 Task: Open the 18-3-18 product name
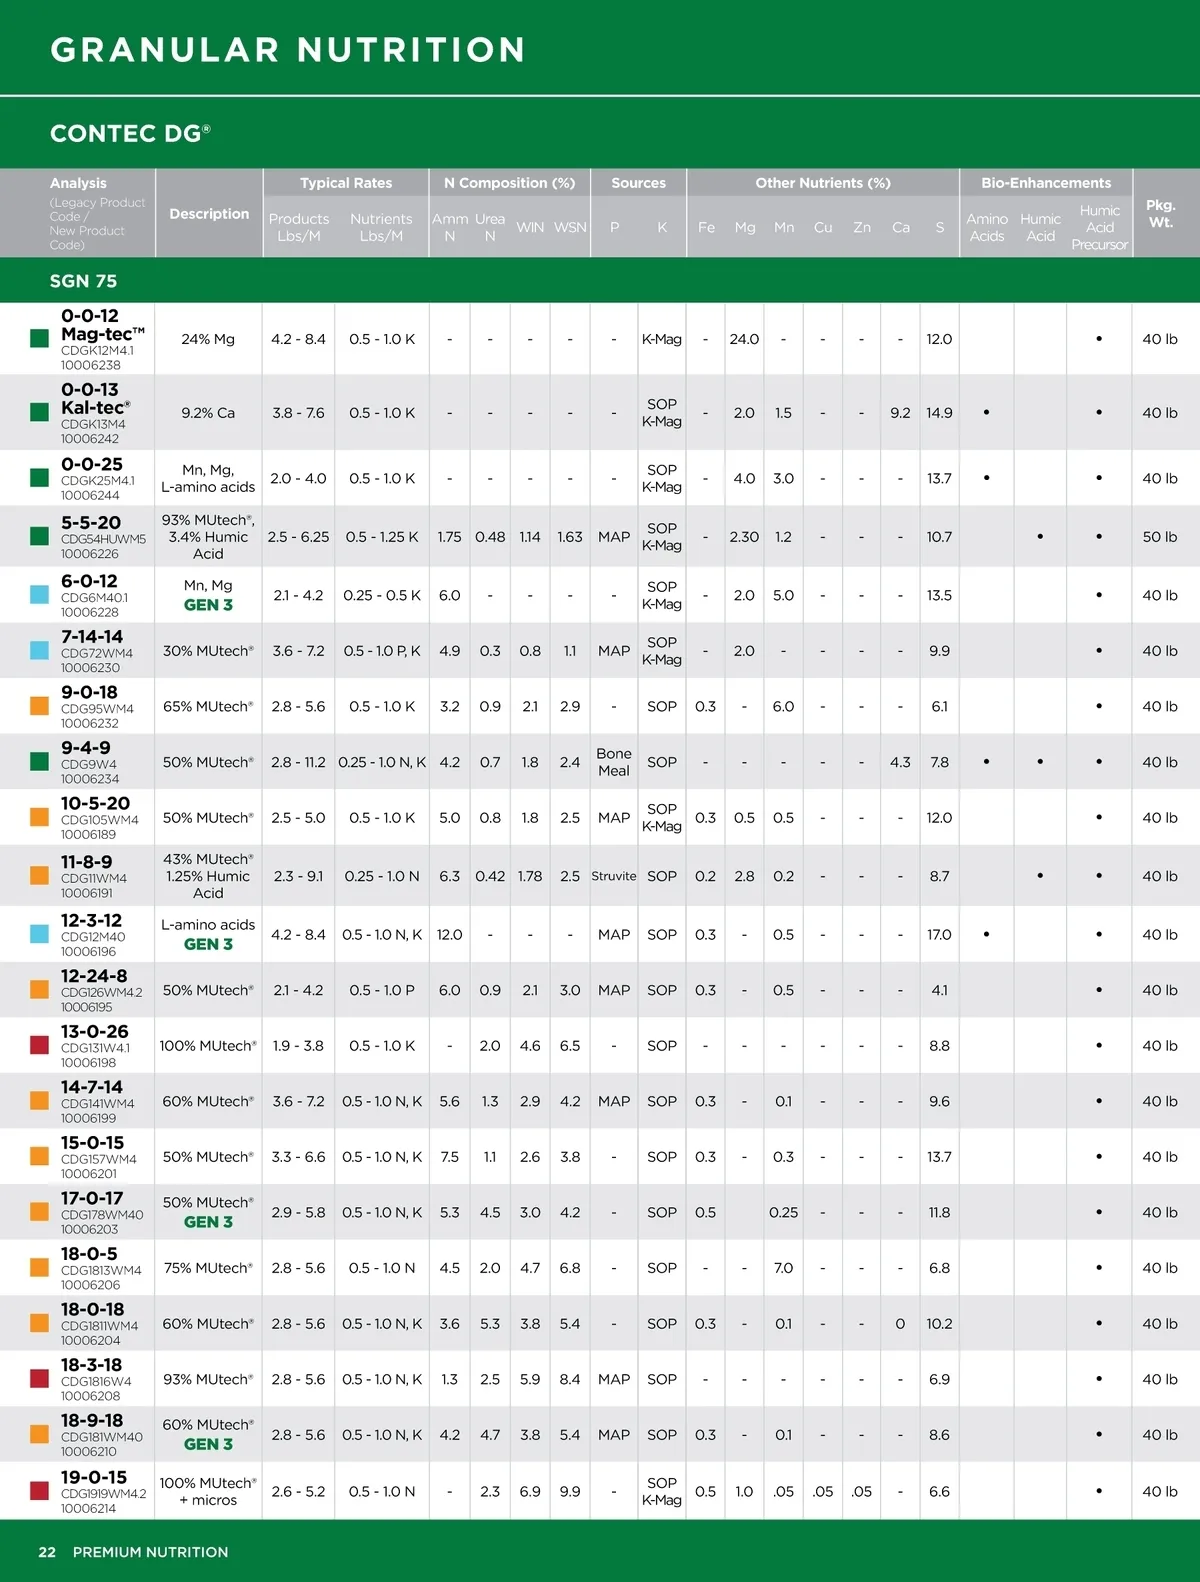[x=91, y=1365]
